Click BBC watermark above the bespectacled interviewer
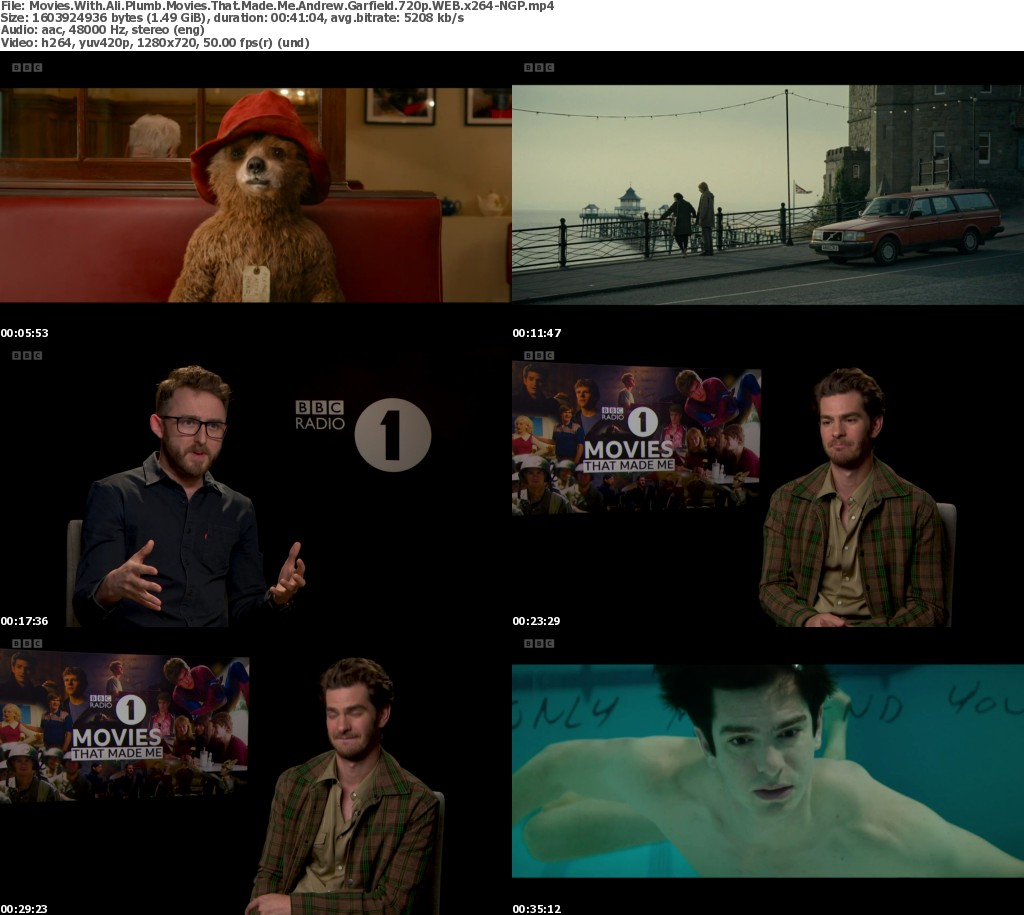This screenshot has height=915, width=1024. pos(26,355)
